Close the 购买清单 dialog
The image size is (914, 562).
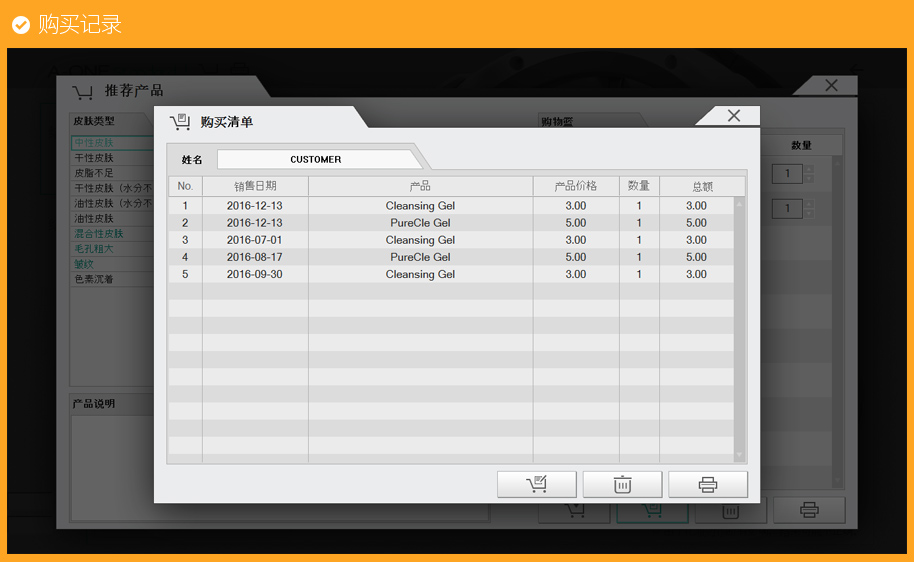click(x=733, y=116)
